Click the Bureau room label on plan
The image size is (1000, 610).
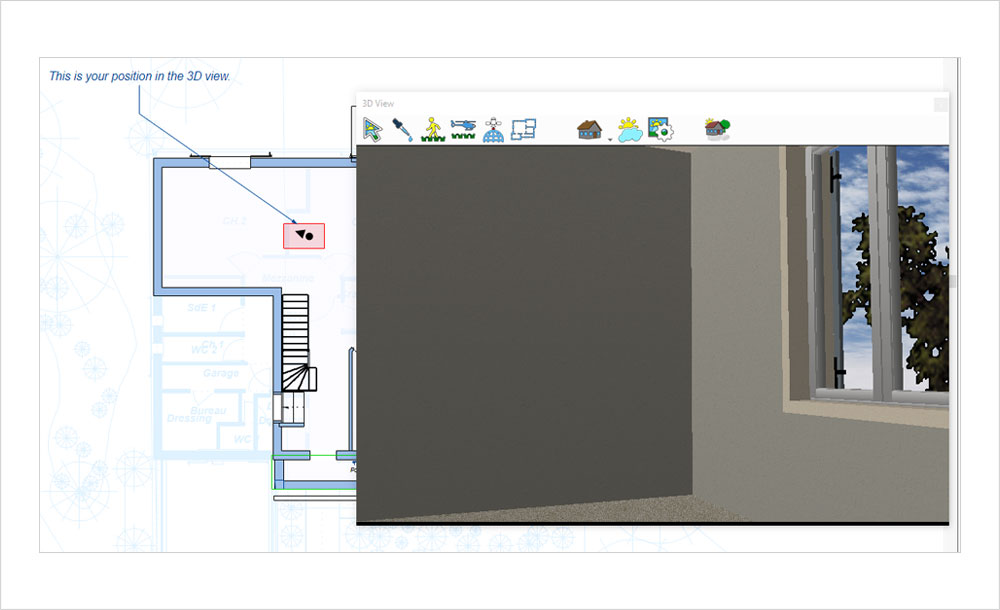[x=208, y=410]
